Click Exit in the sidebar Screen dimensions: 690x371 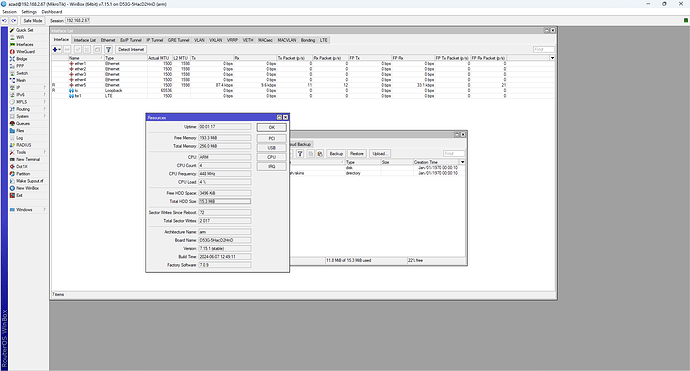(19, 195)
